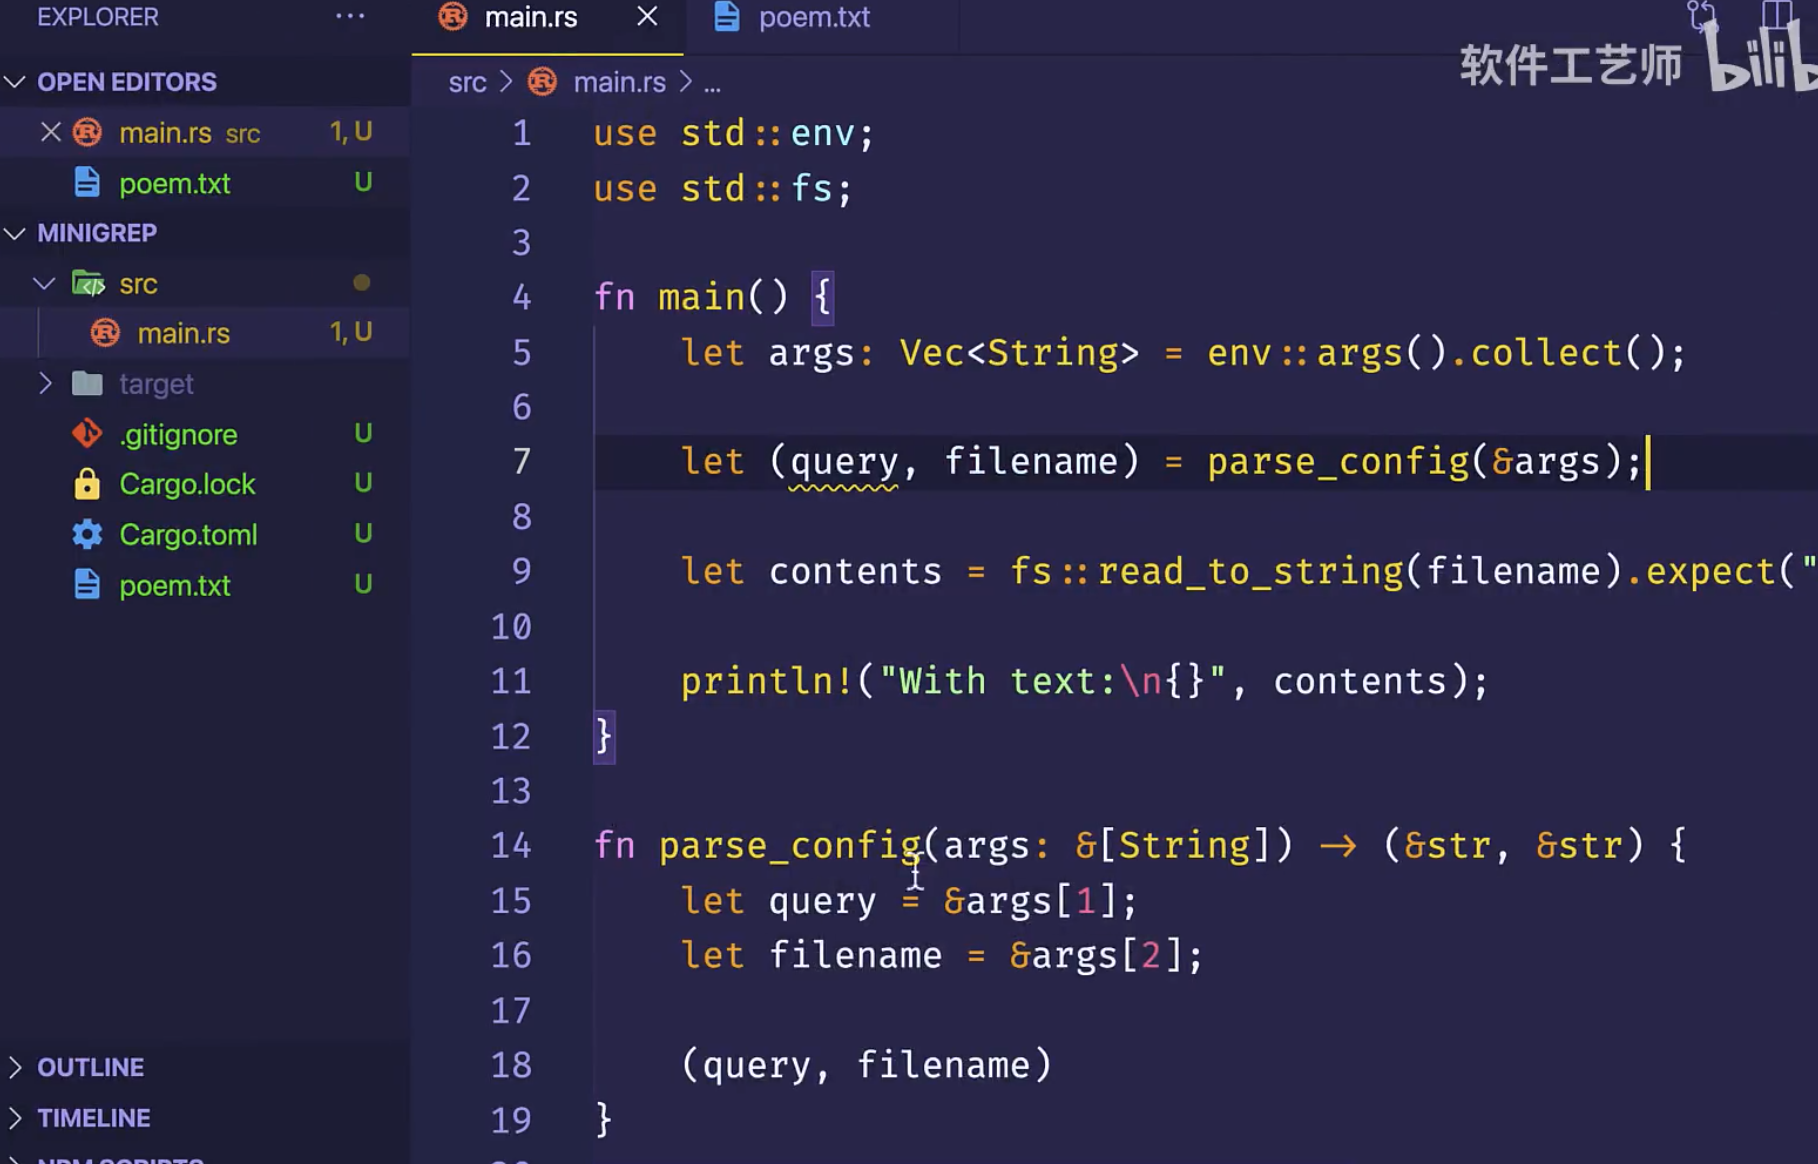Expand the TIMELINE panel
Viewport: 1818px width, 1164px height.
93,1118
